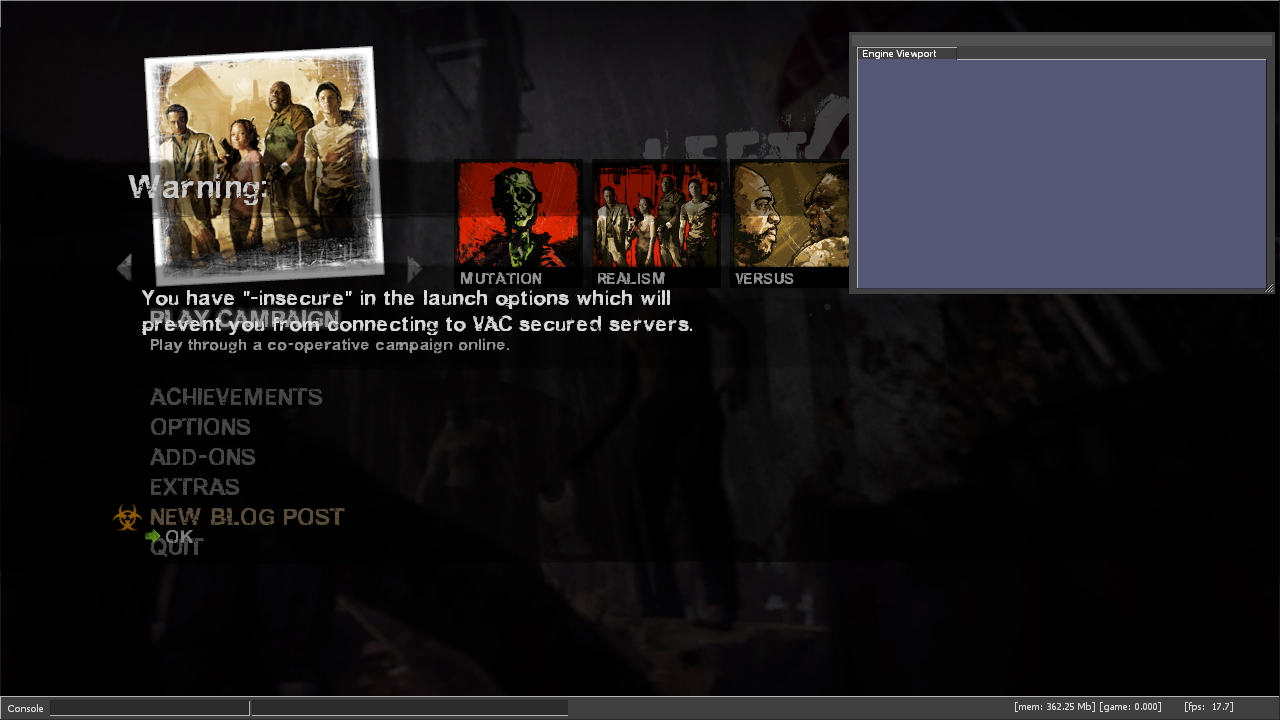Switch to the Engine Viewport tab
The image size is (1280, 720).
click(x=906, y=54)
